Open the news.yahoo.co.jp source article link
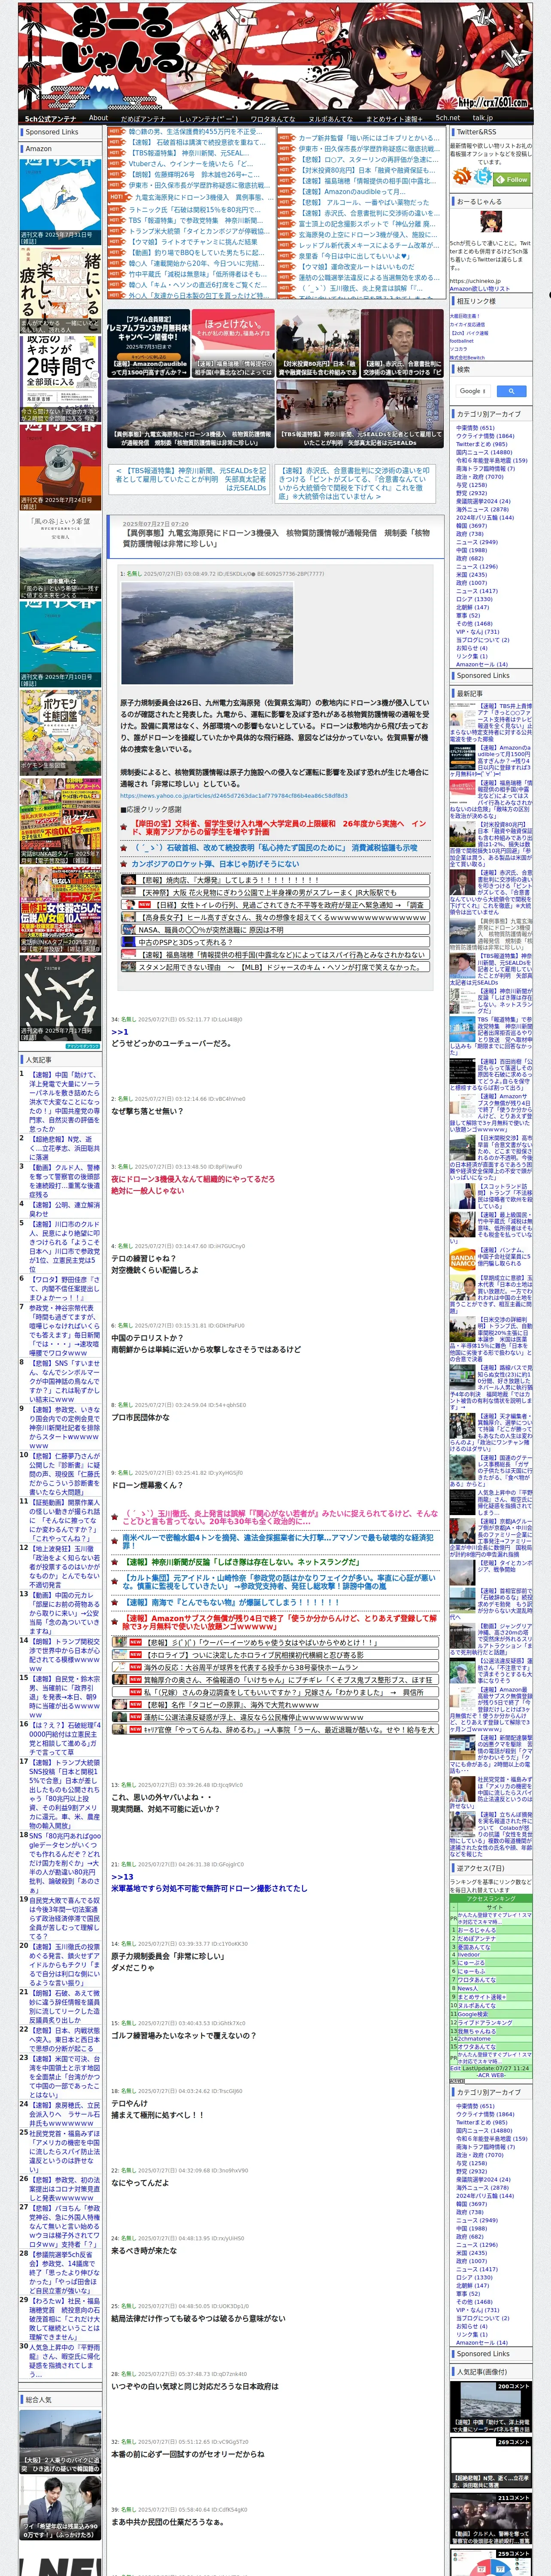 click(x=234, y=796)
